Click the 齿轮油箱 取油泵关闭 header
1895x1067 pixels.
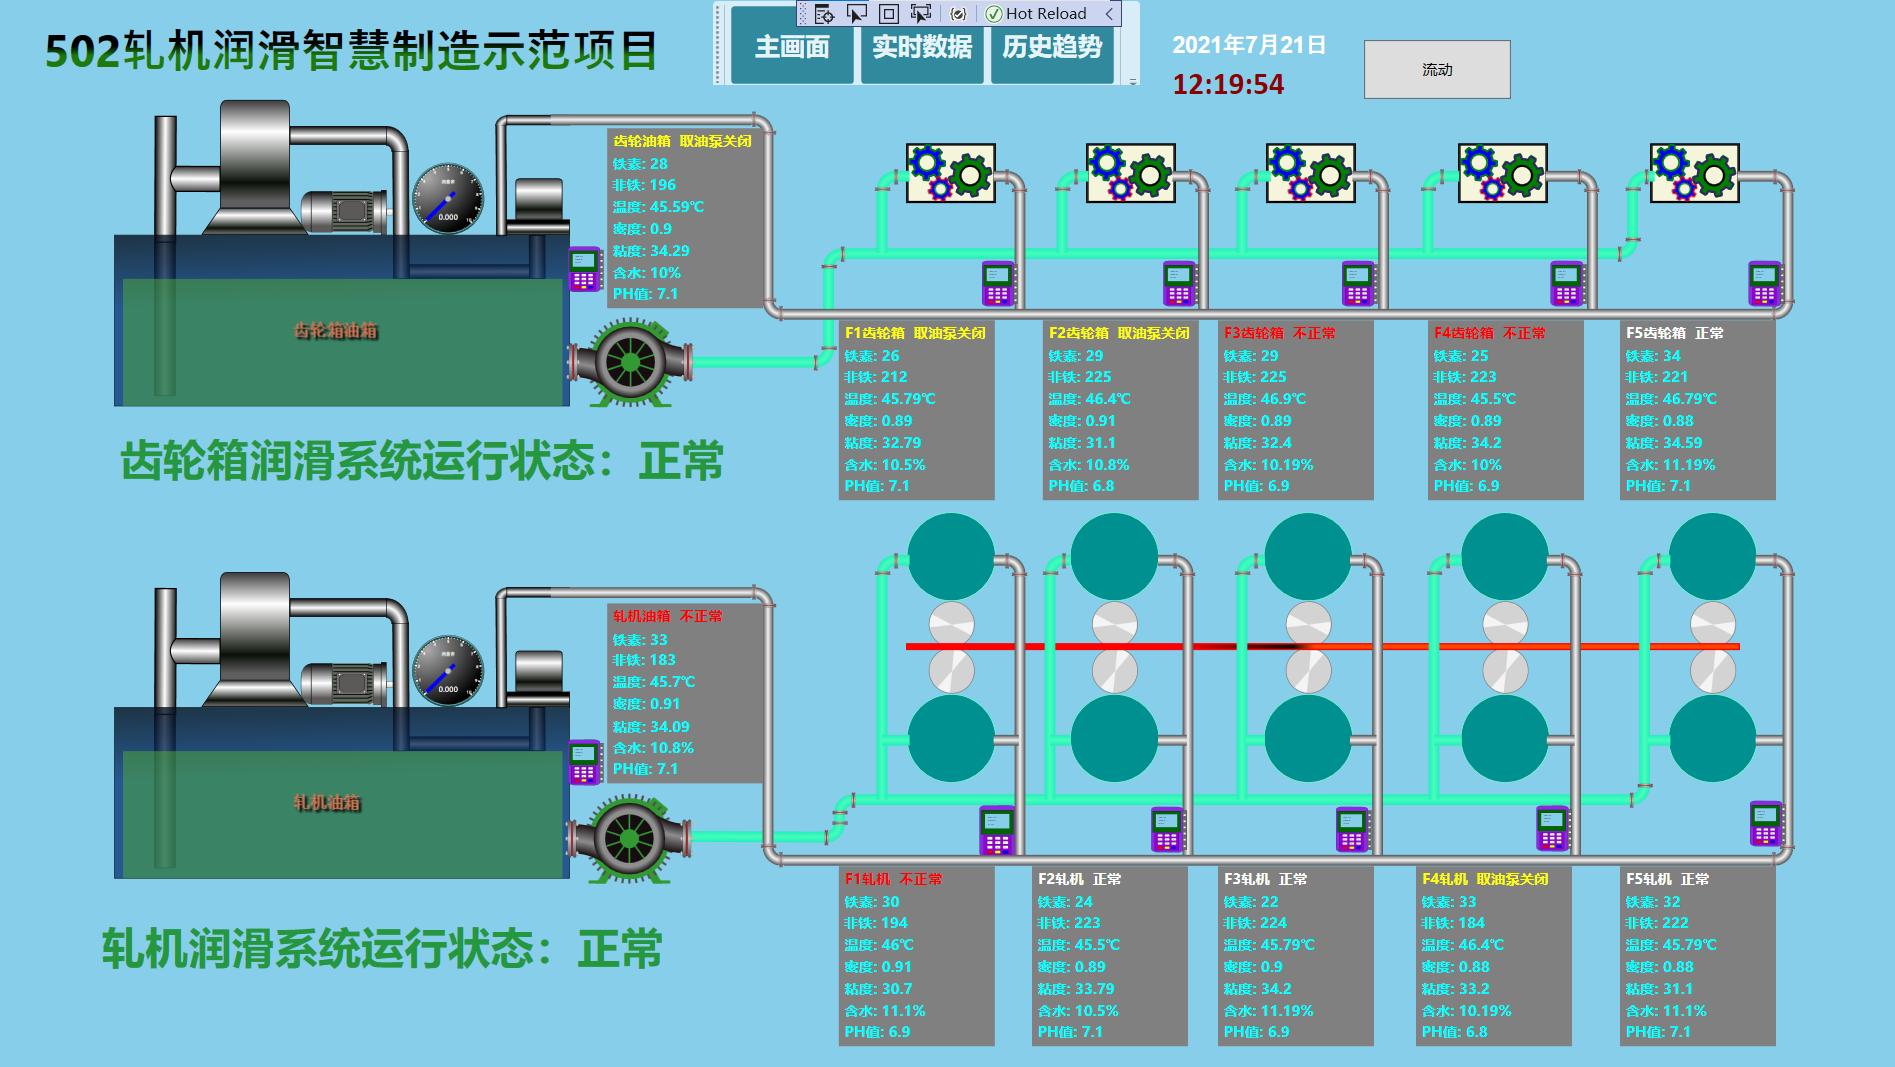[x=682, y=141]
